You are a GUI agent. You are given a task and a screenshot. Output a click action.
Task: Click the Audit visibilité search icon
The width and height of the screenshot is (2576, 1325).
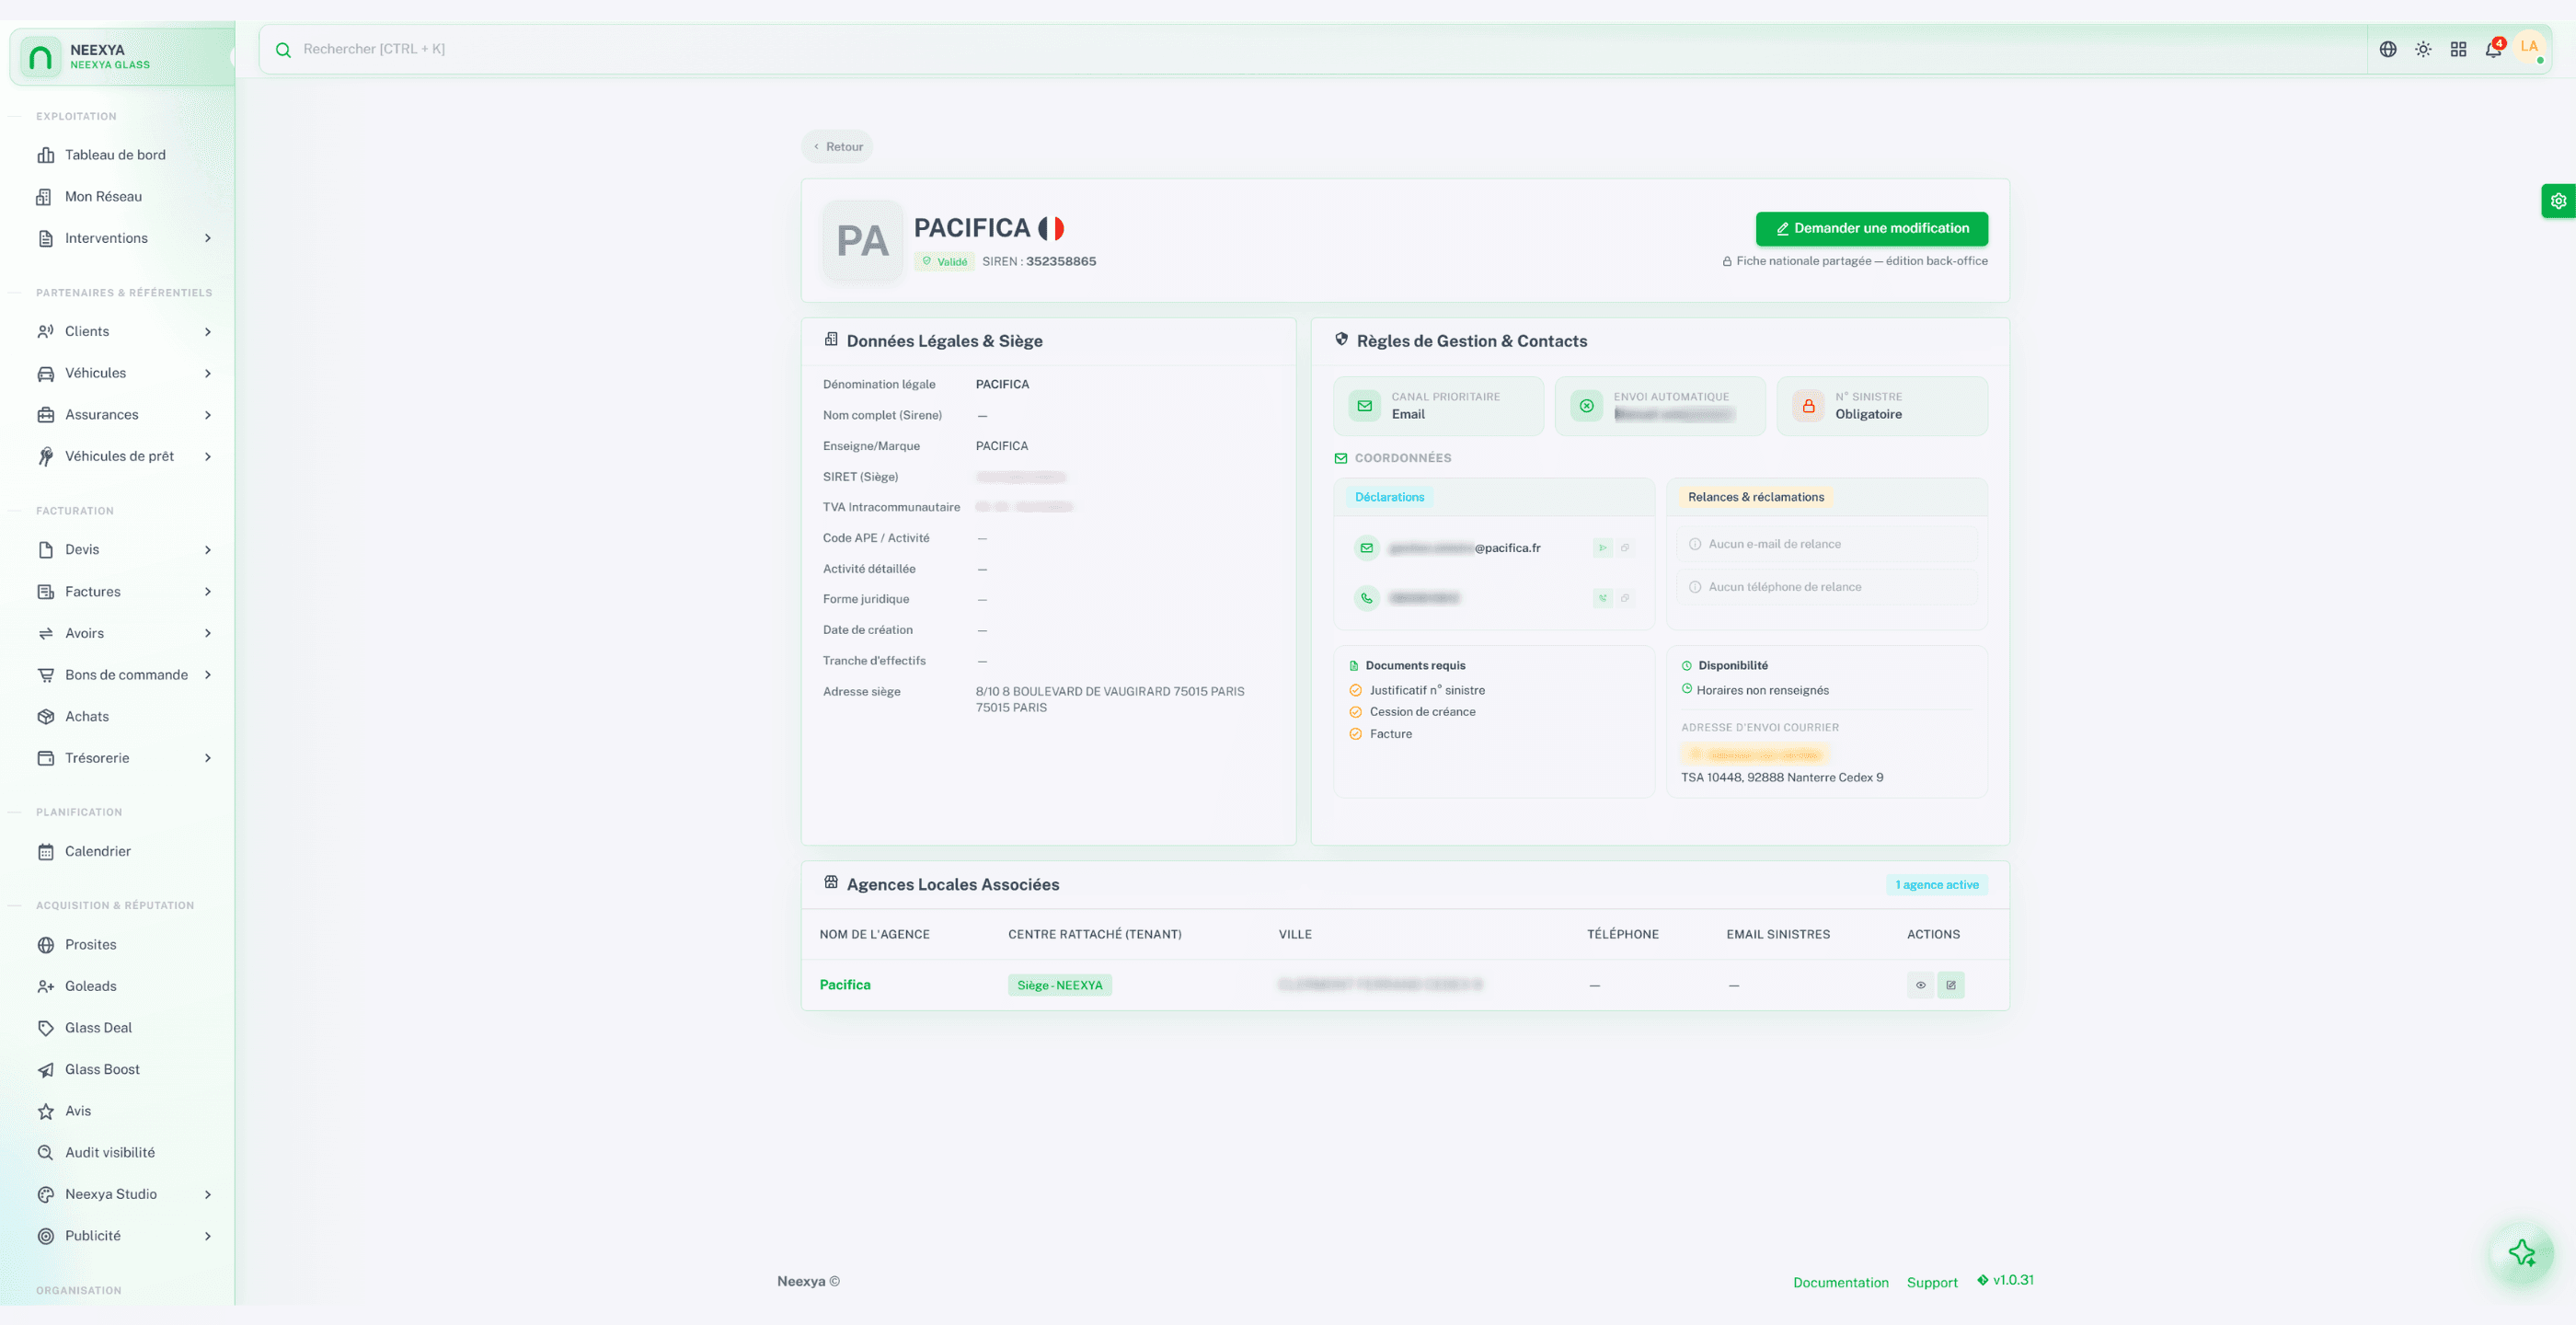46,1153
